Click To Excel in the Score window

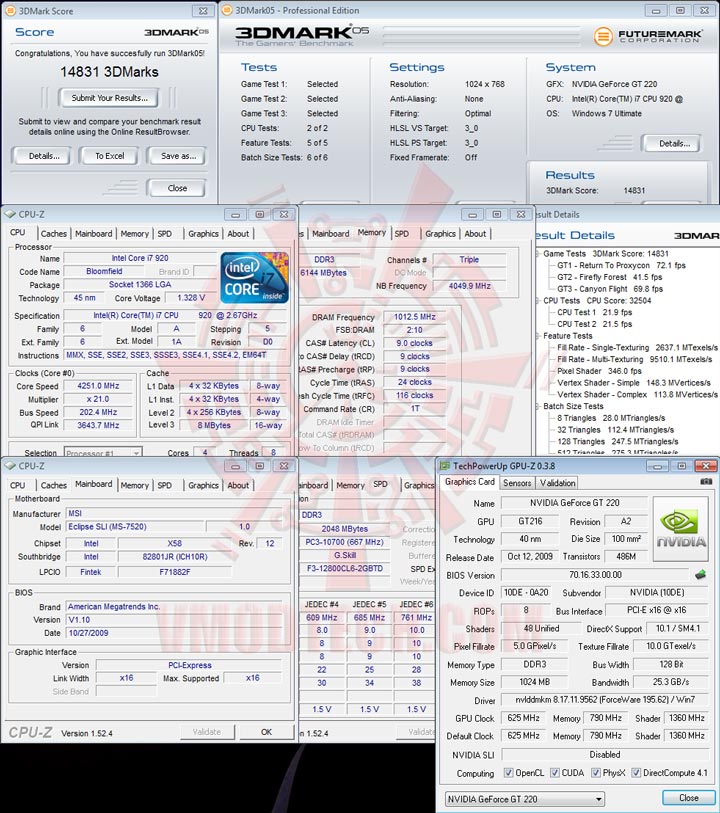click(109, 156)
